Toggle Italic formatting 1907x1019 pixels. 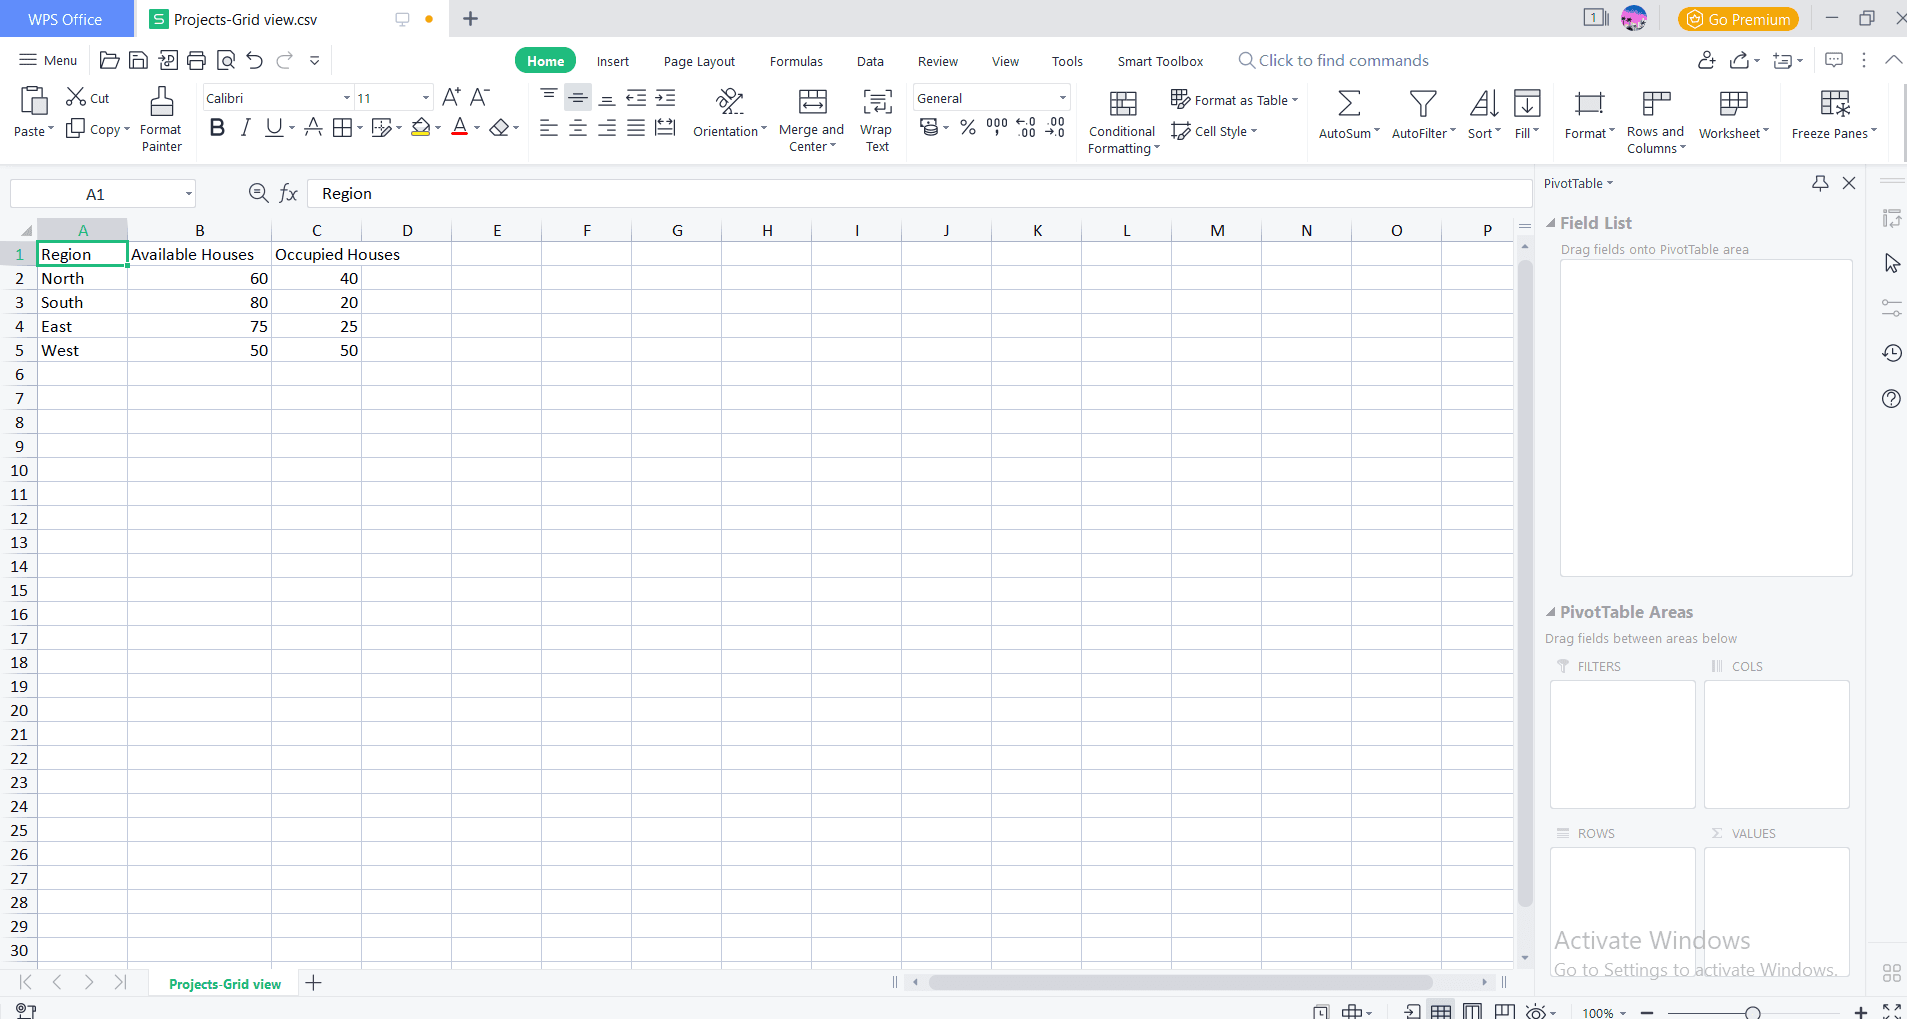pos(245,128)
